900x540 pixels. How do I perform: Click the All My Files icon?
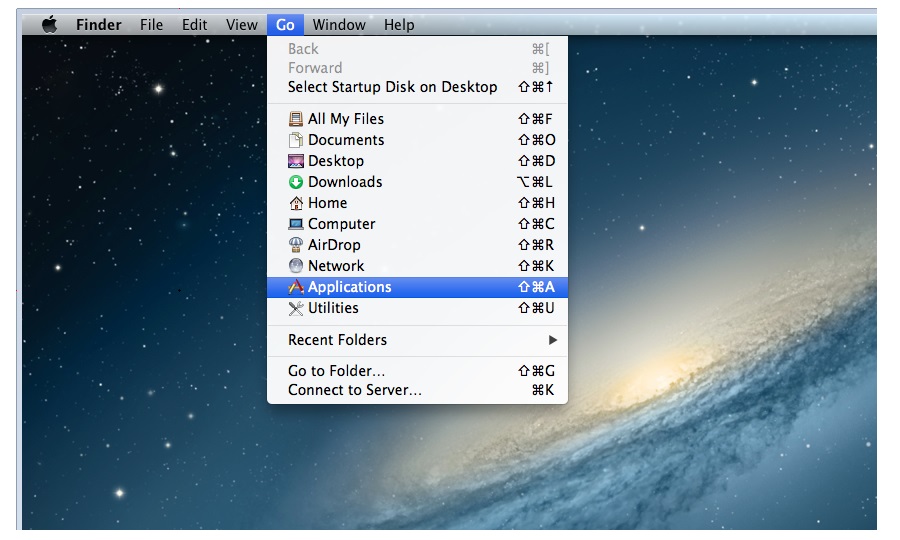[296, 119]
